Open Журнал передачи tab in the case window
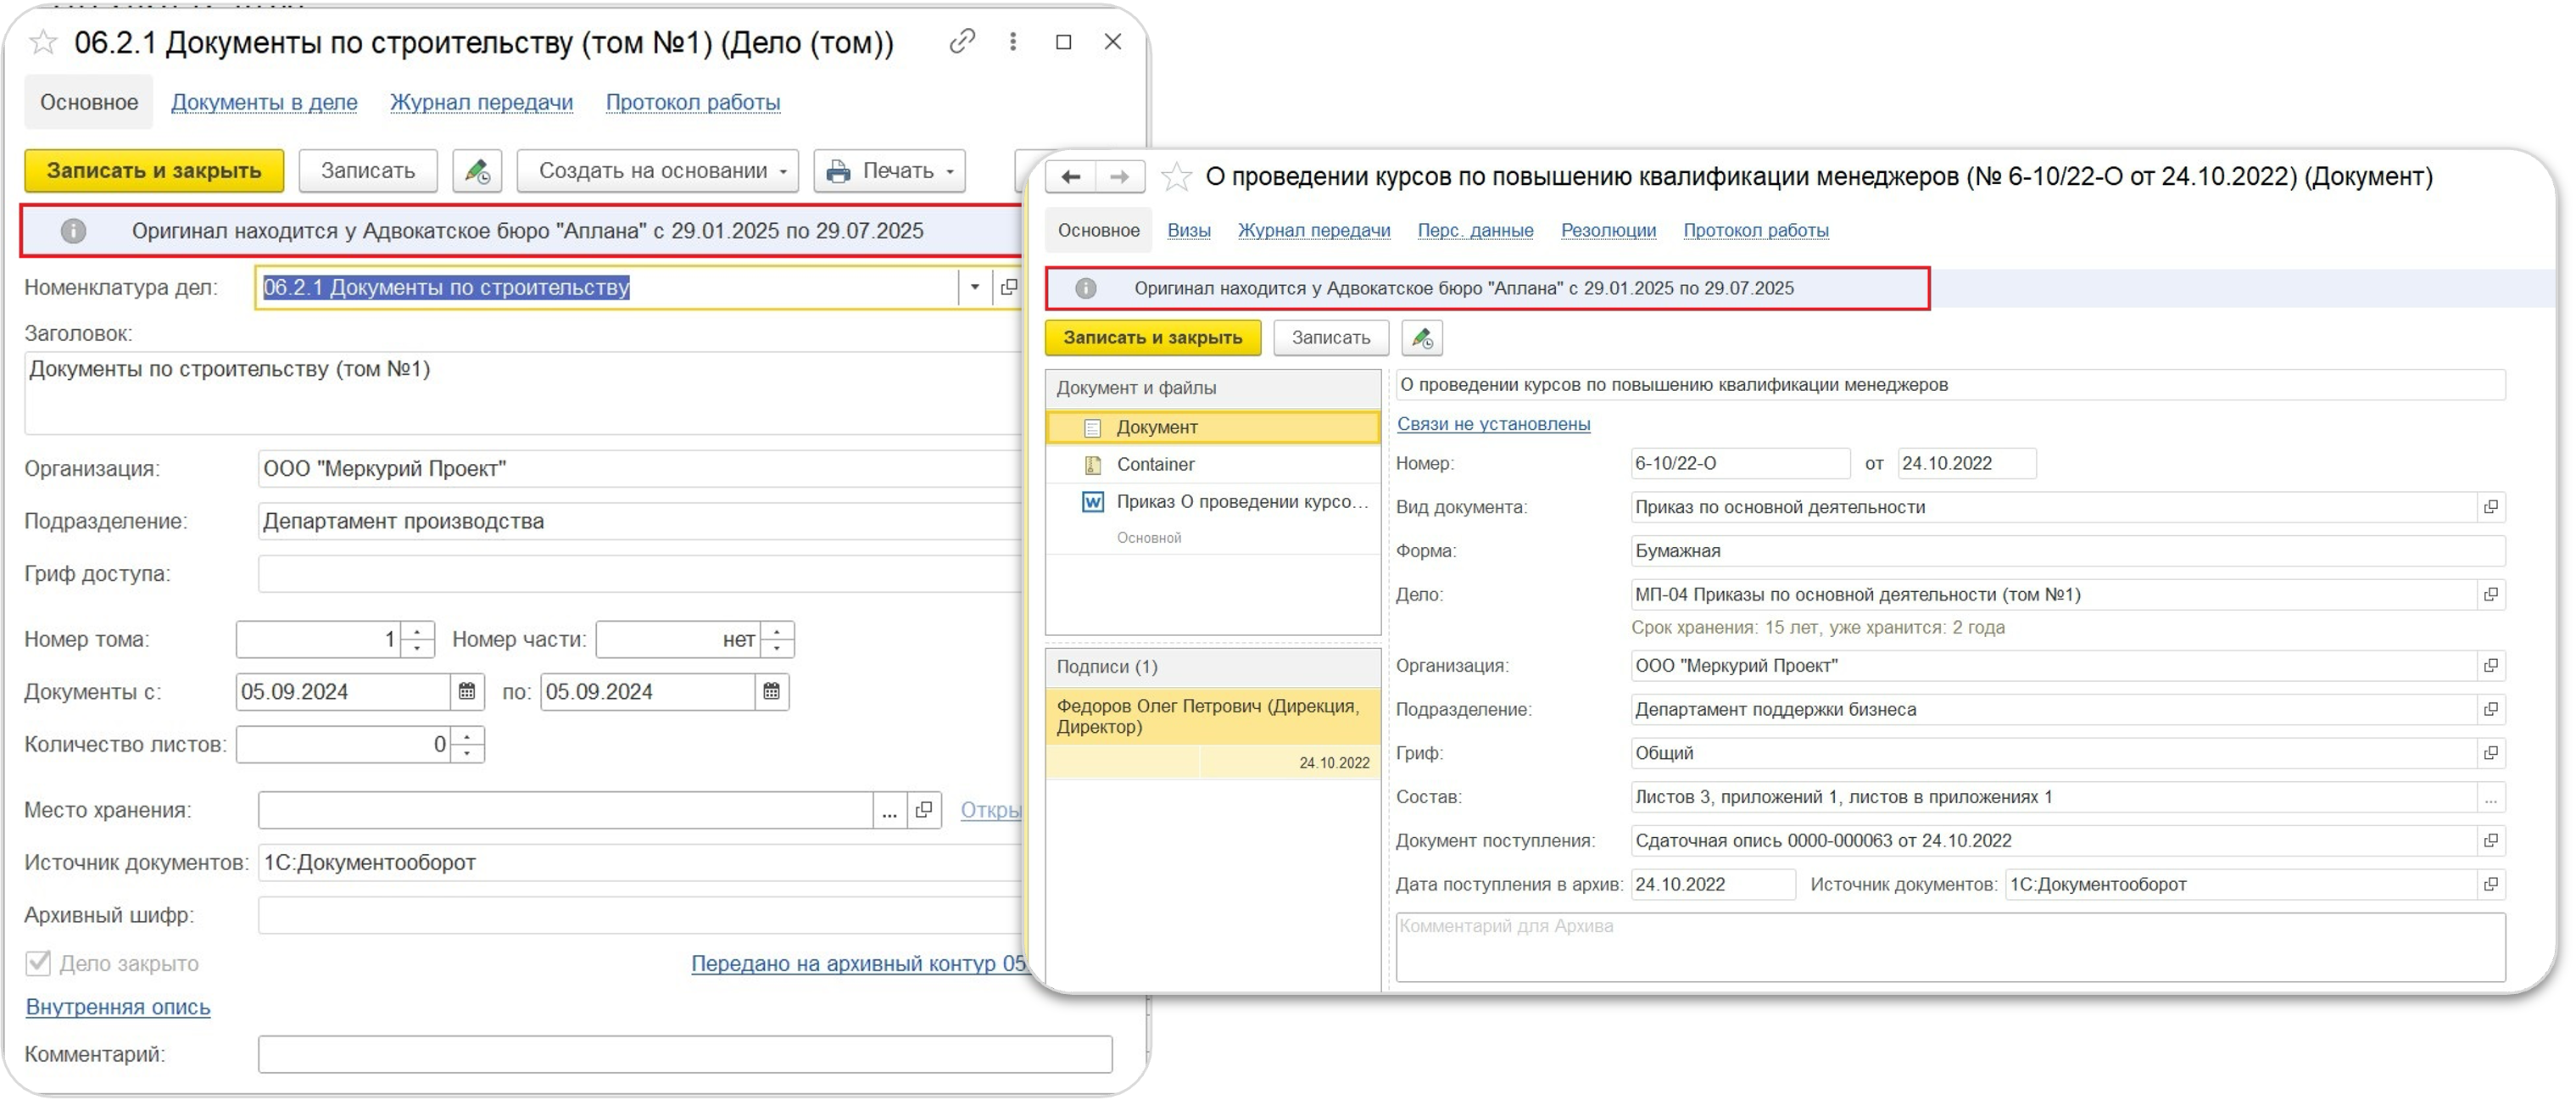Image resolution: width=2576 pixels, height=1100 pixels. pyautogui.click(x=481, y=102)
